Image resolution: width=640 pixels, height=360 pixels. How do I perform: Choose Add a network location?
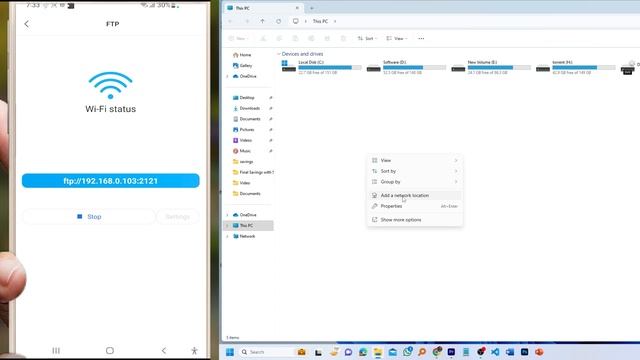coord(415,196)
